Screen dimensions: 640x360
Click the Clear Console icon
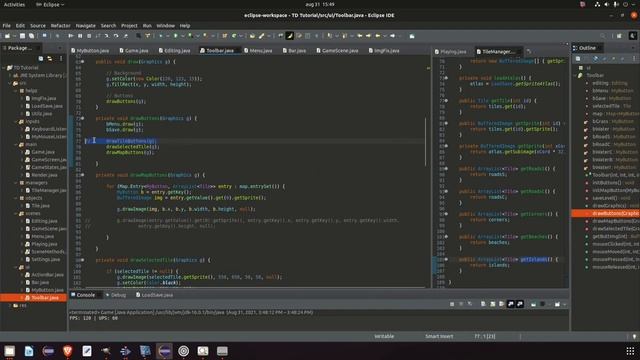coord(483,304)
